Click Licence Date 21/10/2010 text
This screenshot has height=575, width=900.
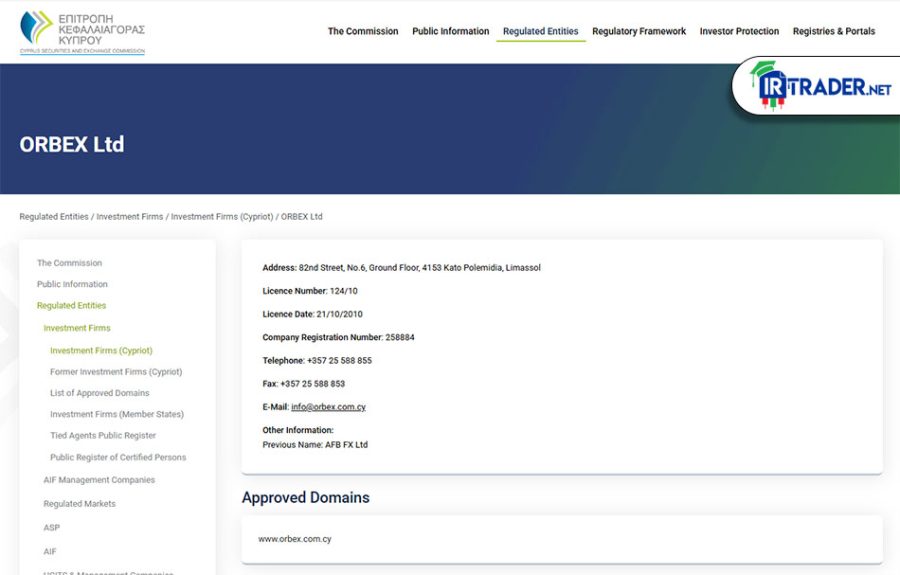coord(312,314)
